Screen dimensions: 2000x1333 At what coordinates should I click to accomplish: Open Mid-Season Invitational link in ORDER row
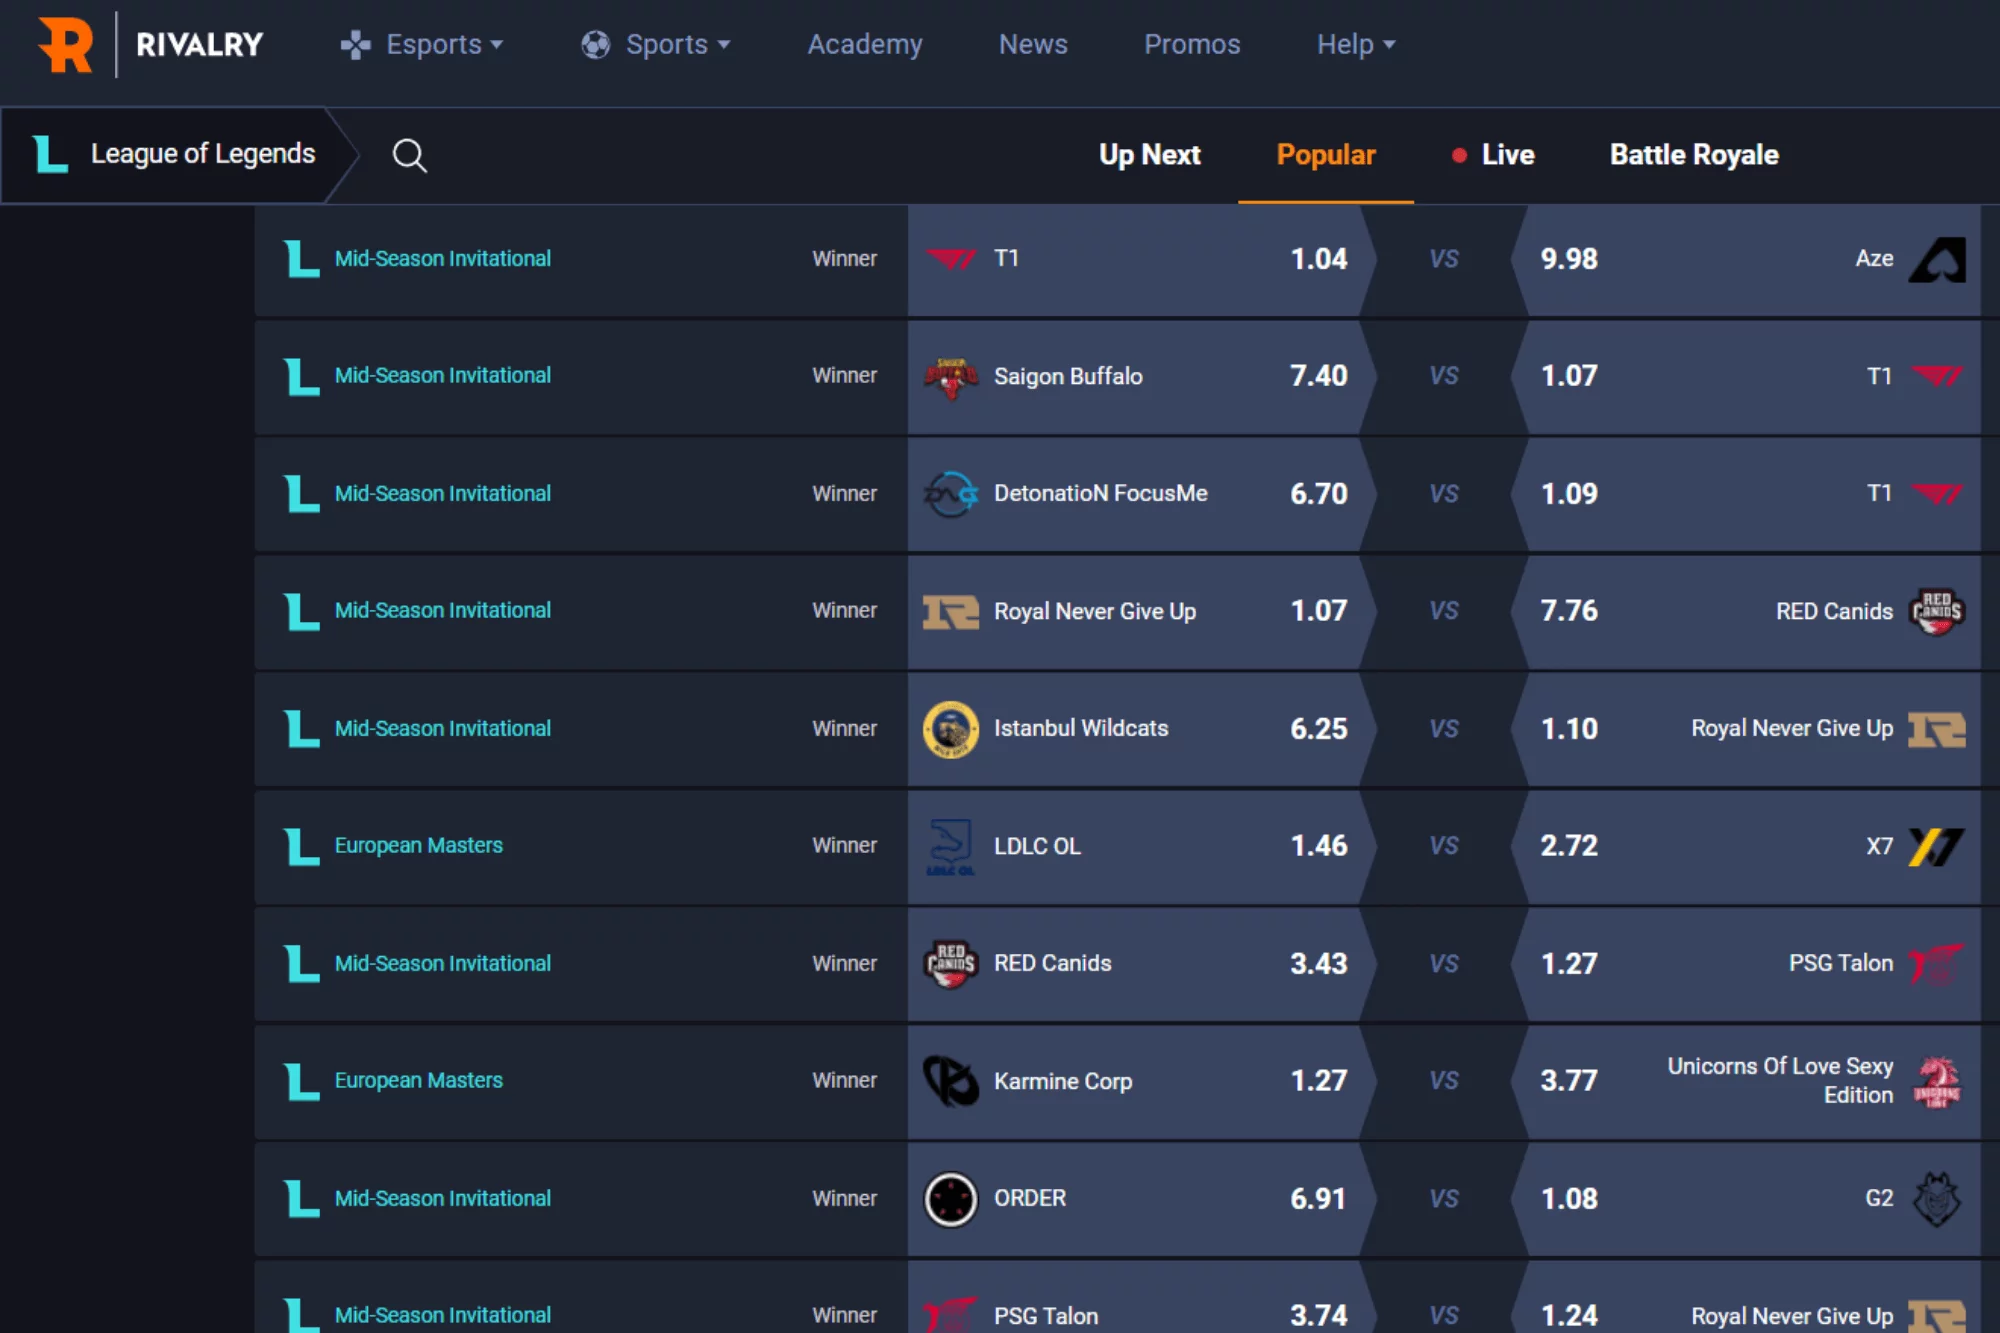(442, 1198)
